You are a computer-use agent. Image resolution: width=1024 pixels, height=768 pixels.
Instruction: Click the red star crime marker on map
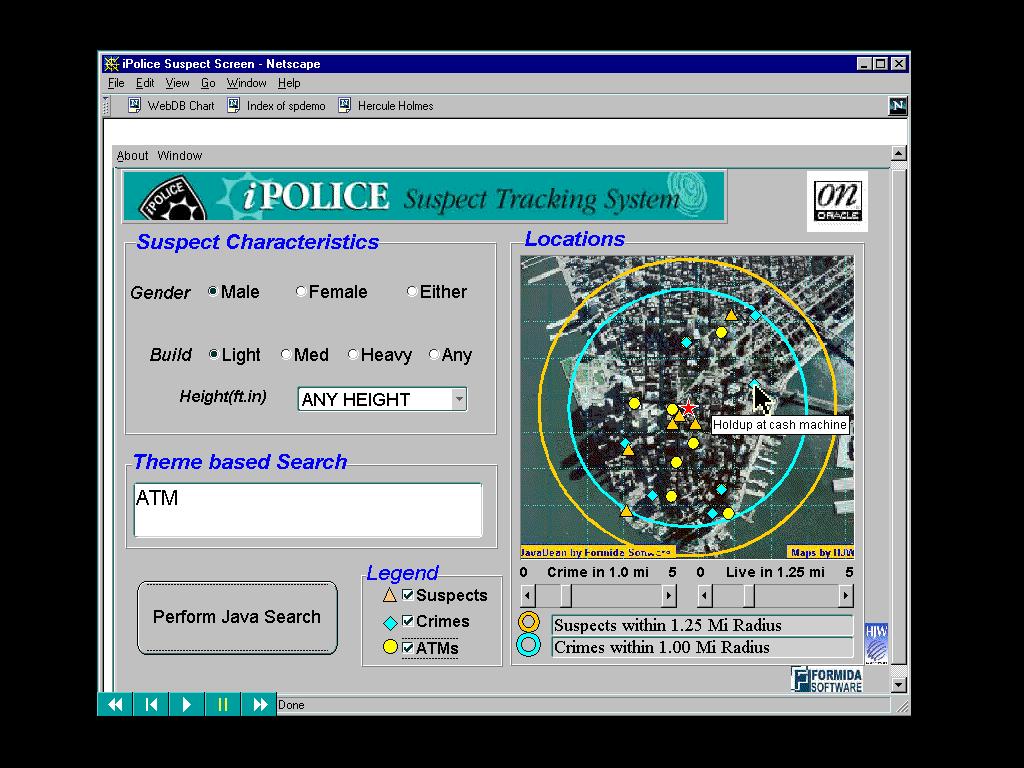tap(688, 408)
